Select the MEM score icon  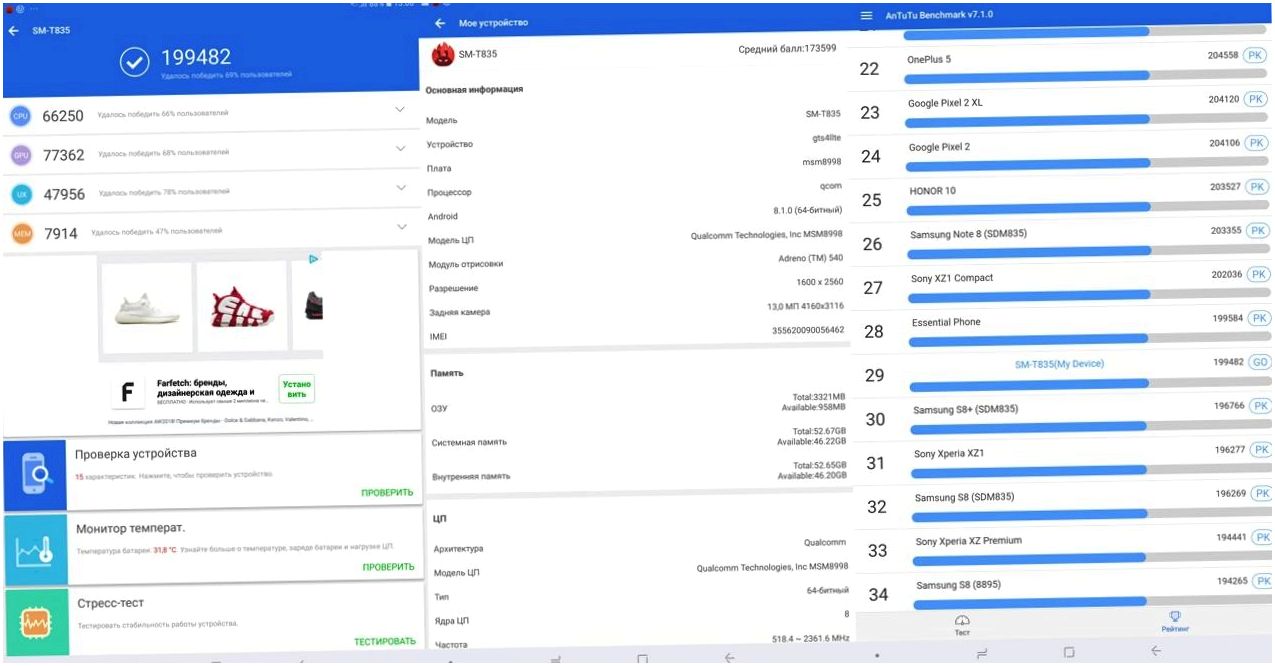(x=23, y=234)
